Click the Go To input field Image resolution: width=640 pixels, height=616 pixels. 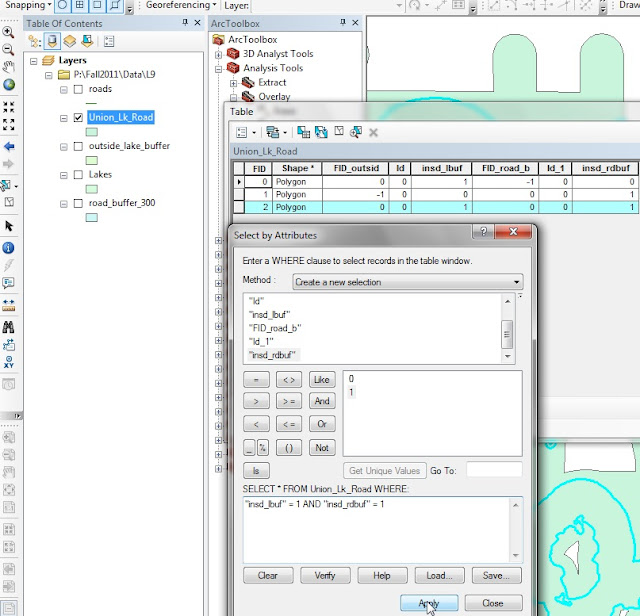pyautogui.click(x=494, y=470)
